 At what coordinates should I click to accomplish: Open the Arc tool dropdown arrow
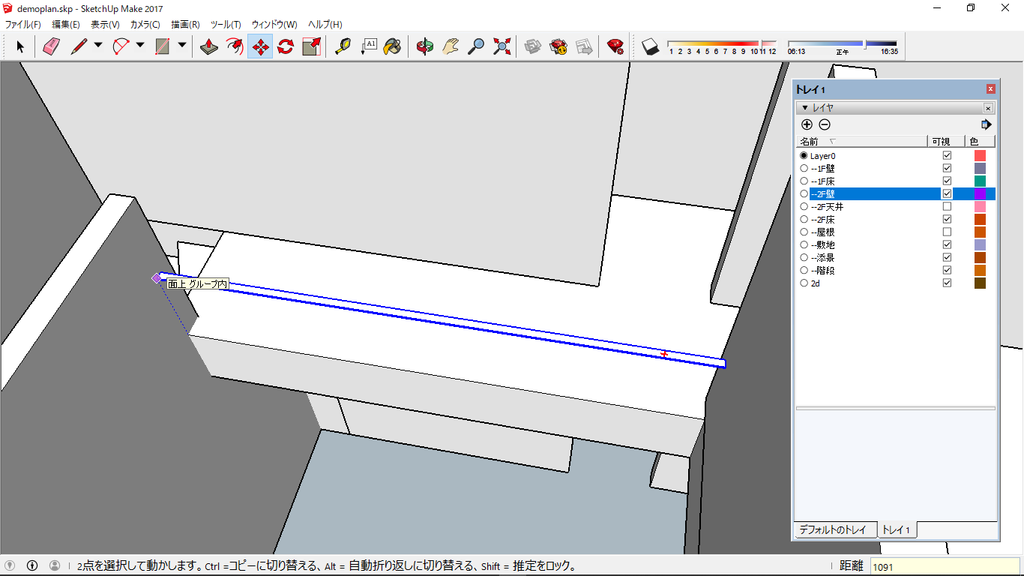[140, 46]
